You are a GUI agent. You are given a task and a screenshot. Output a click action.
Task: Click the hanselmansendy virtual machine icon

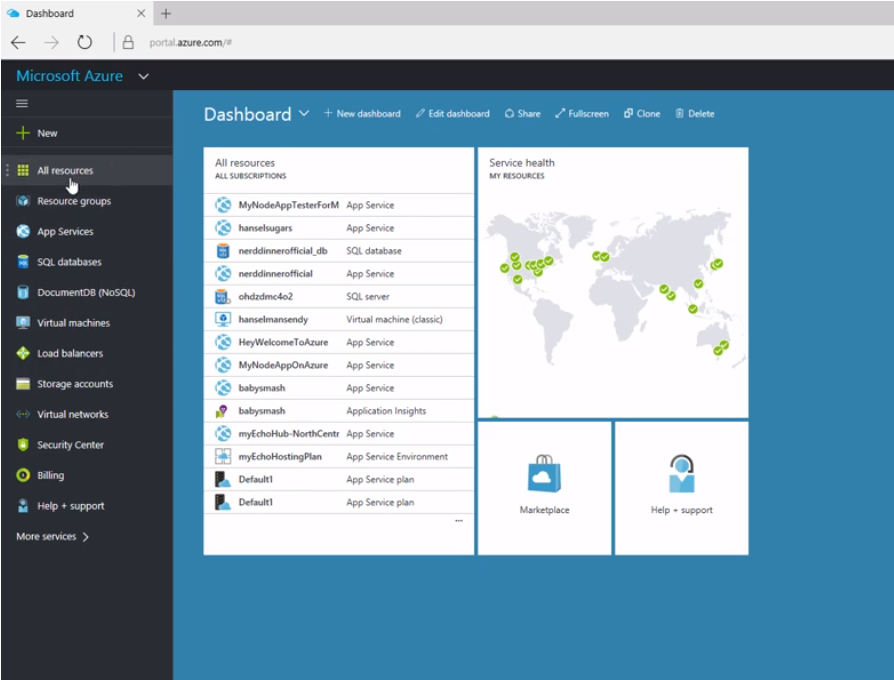[x=223, y=319]
